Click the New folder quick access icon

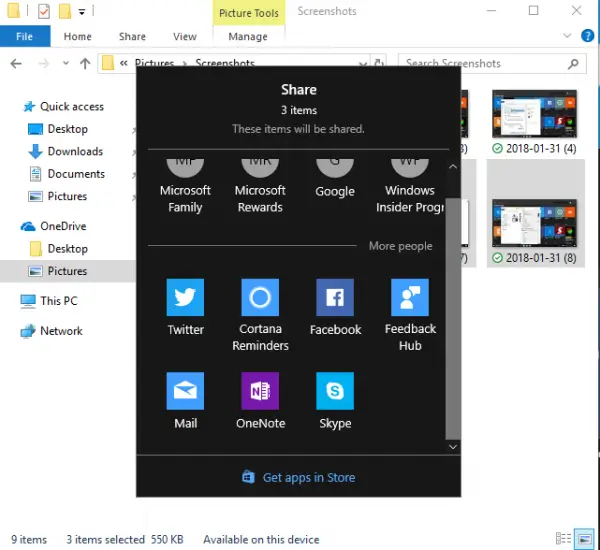point(65,11)
